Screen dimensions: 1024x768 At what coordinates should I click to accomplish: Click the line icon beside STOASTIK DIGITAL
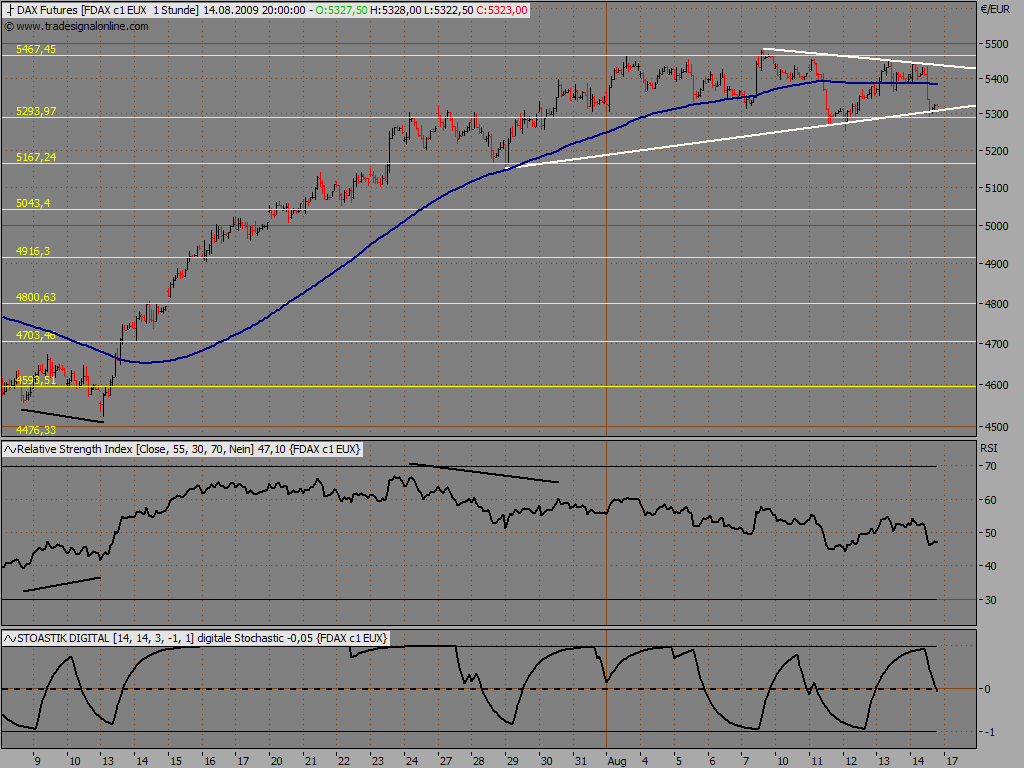tap(10, 638)
